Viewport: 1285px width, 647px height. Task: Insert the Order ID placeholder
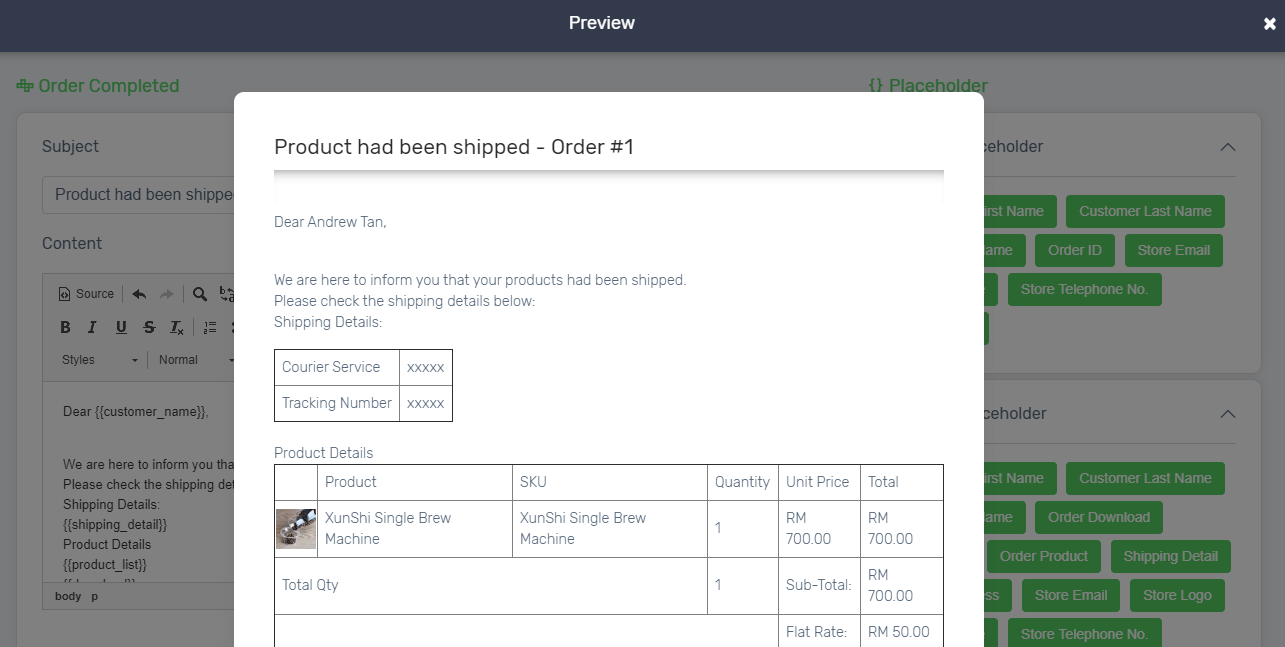coord(1074,250)
